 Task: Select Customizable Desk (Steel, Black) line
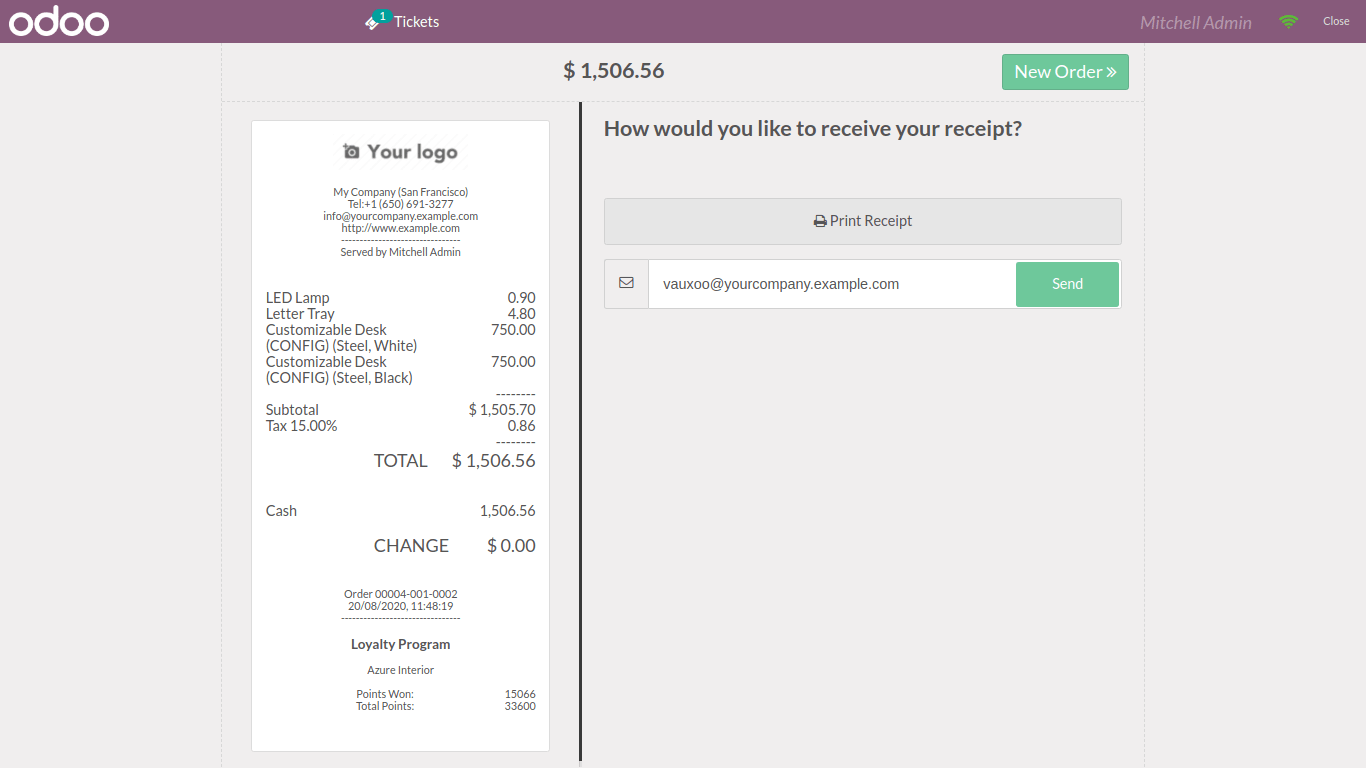(x=401, y=370)
